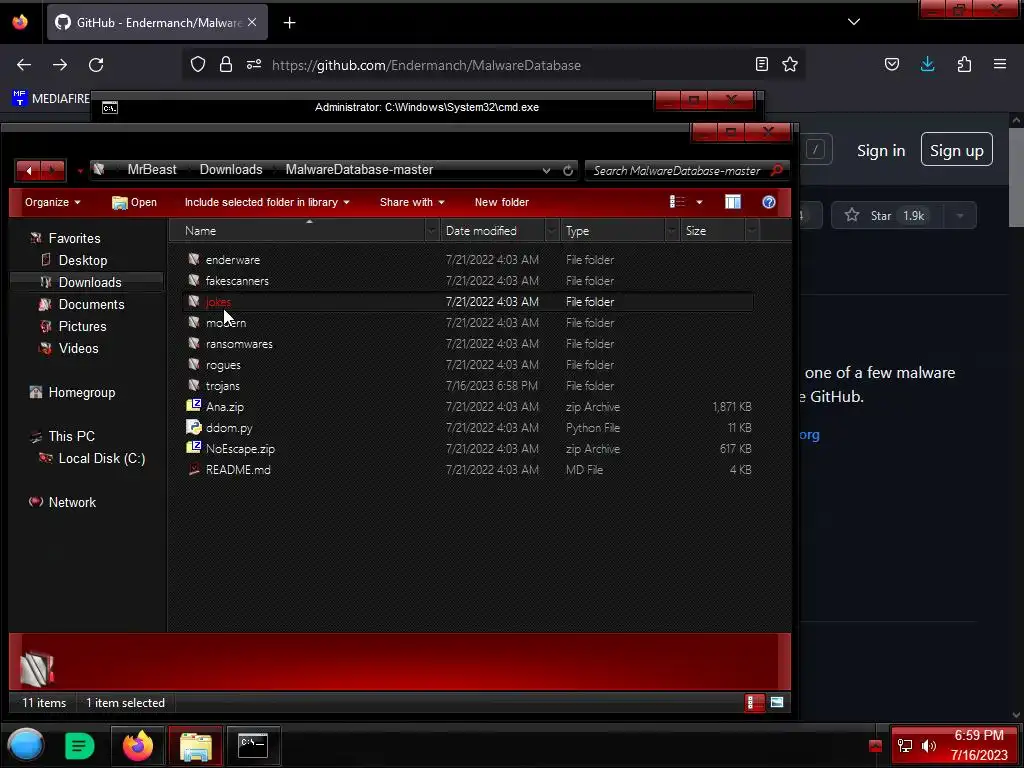The width and height of the screenshot is (1024, 768).
Task: Sort by the Type column
Action: [577, 231]
